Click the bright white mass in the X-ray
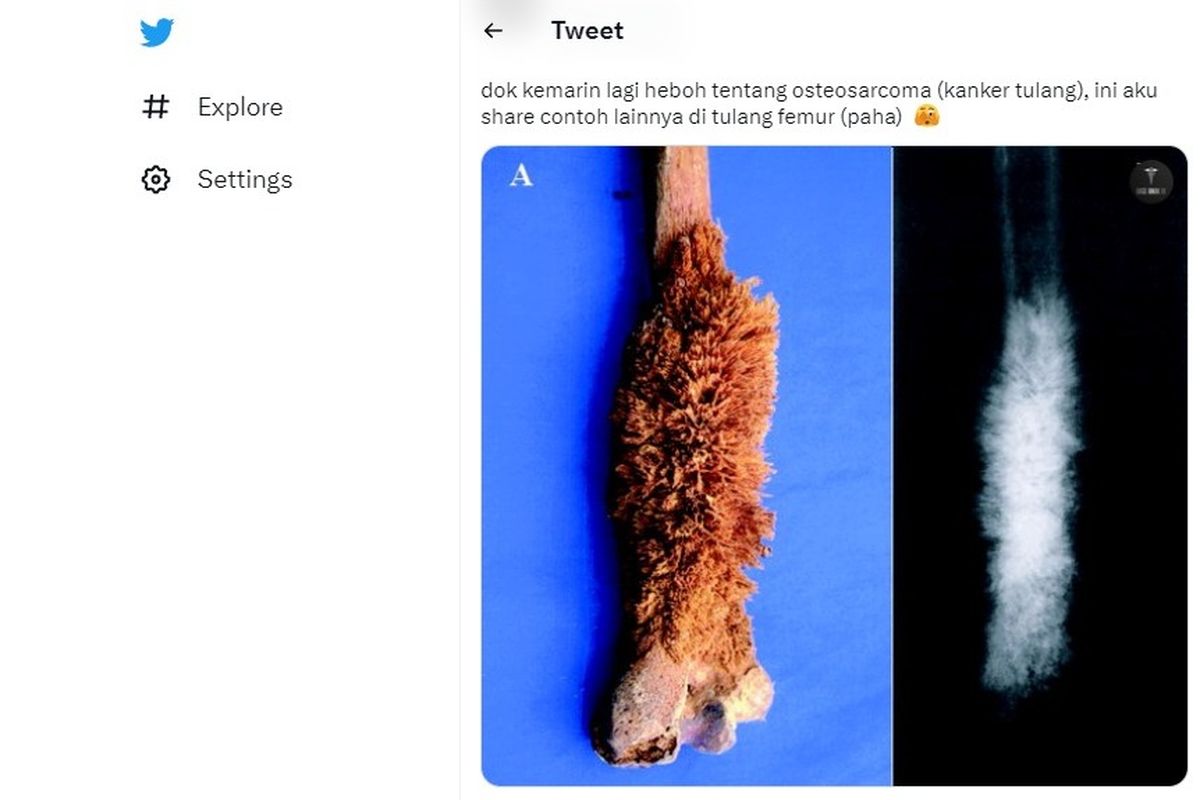Viewport: 1200px width, 800px height. tap(1030, 480)
